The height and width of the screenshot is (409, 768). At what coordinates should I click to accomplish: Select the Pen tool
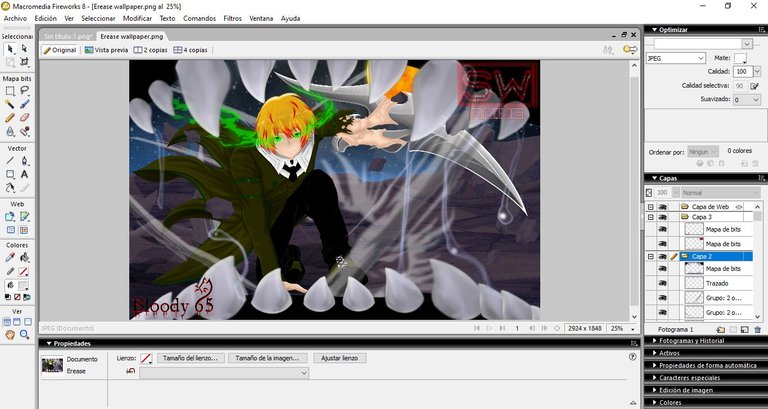24,160
